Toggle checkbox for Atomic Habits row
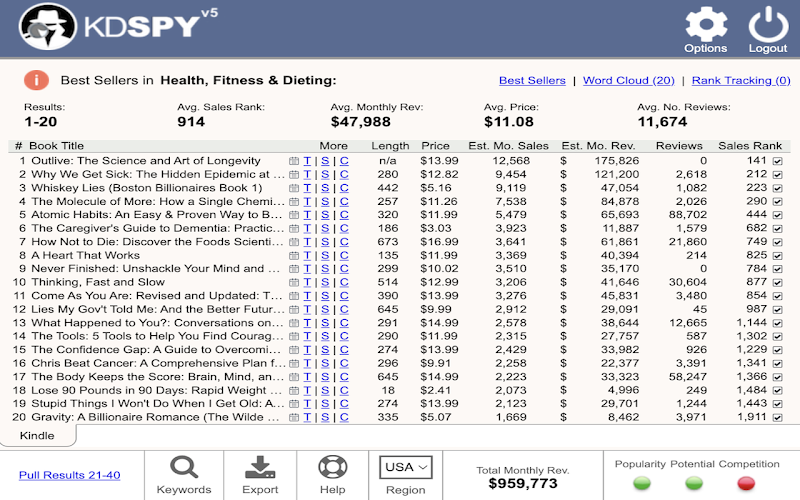 [x=778, y=215]
